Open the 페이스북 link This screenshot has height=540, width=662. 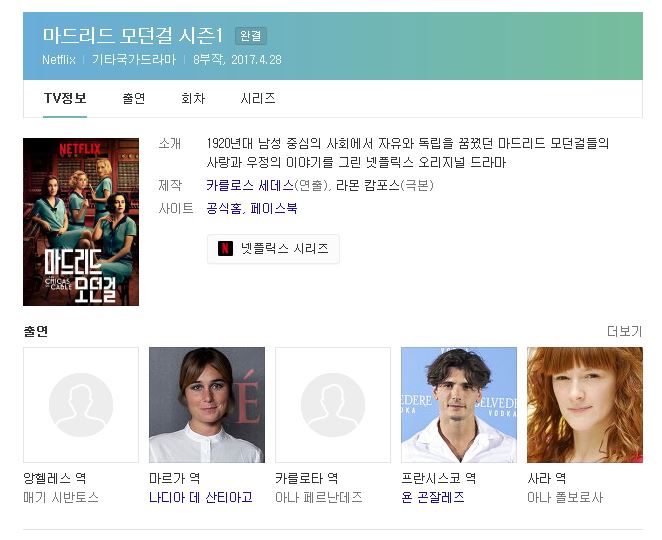click(274, 209)
